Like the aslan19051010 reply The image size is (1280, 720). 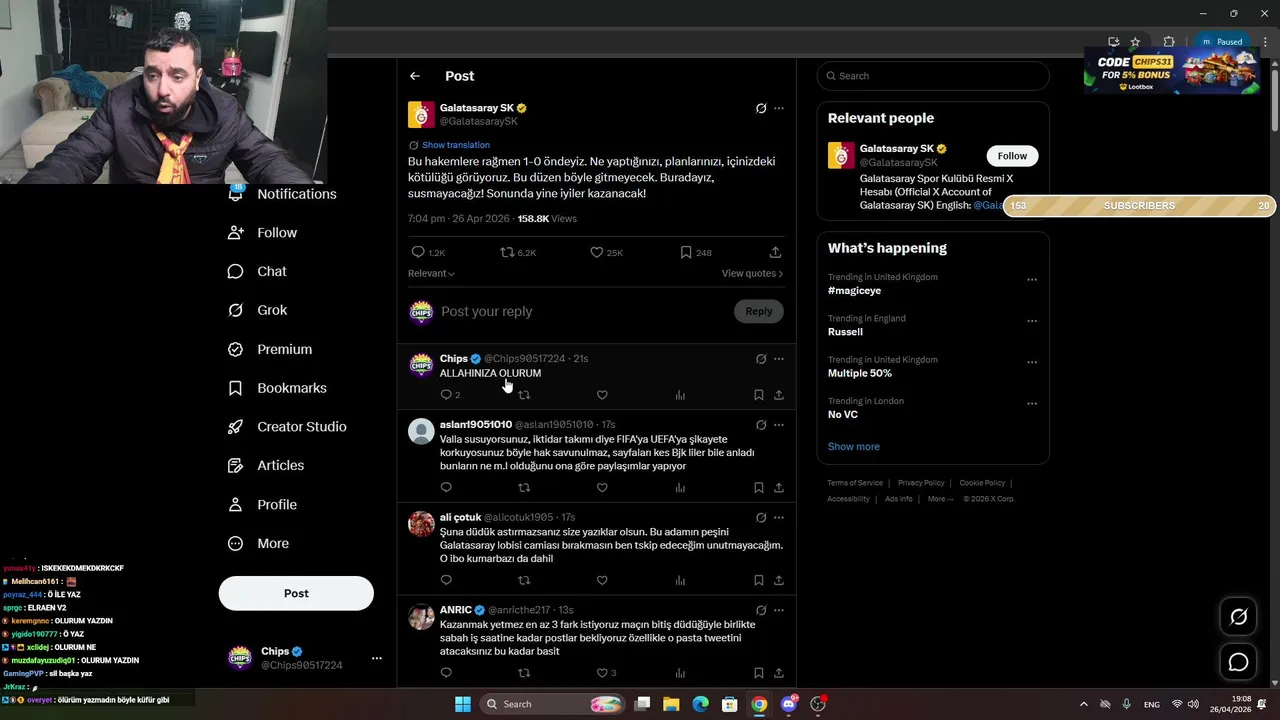(x=602, y=488)
